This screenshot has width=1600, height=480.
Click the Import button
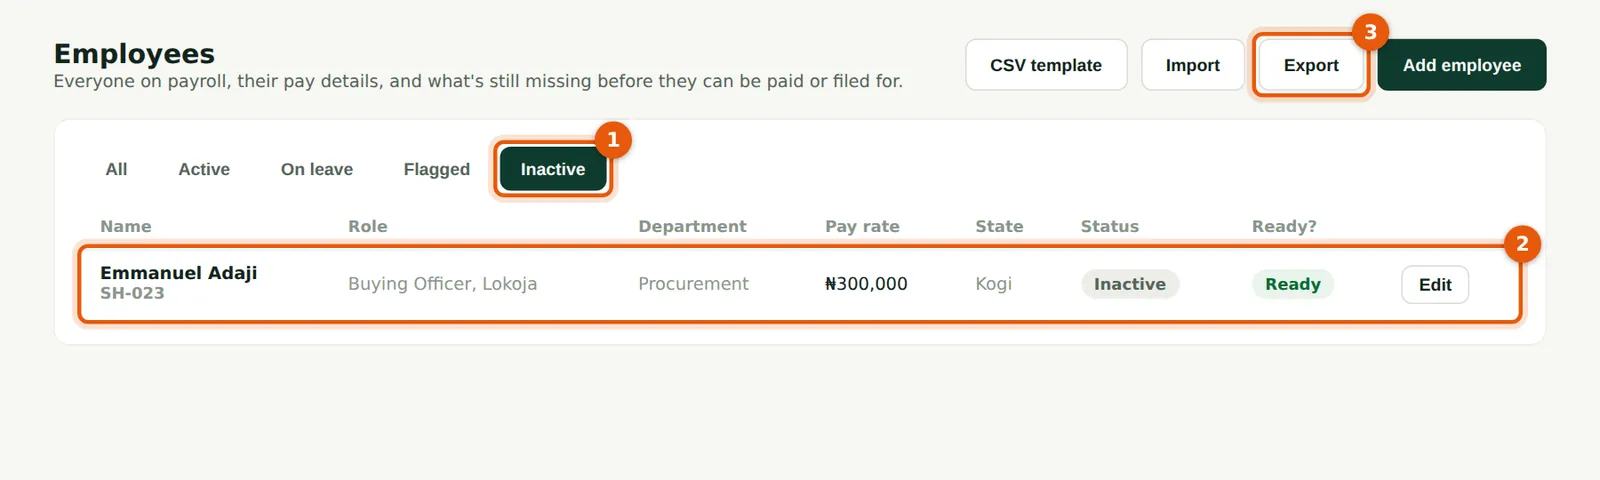(x=1192, y=65)
